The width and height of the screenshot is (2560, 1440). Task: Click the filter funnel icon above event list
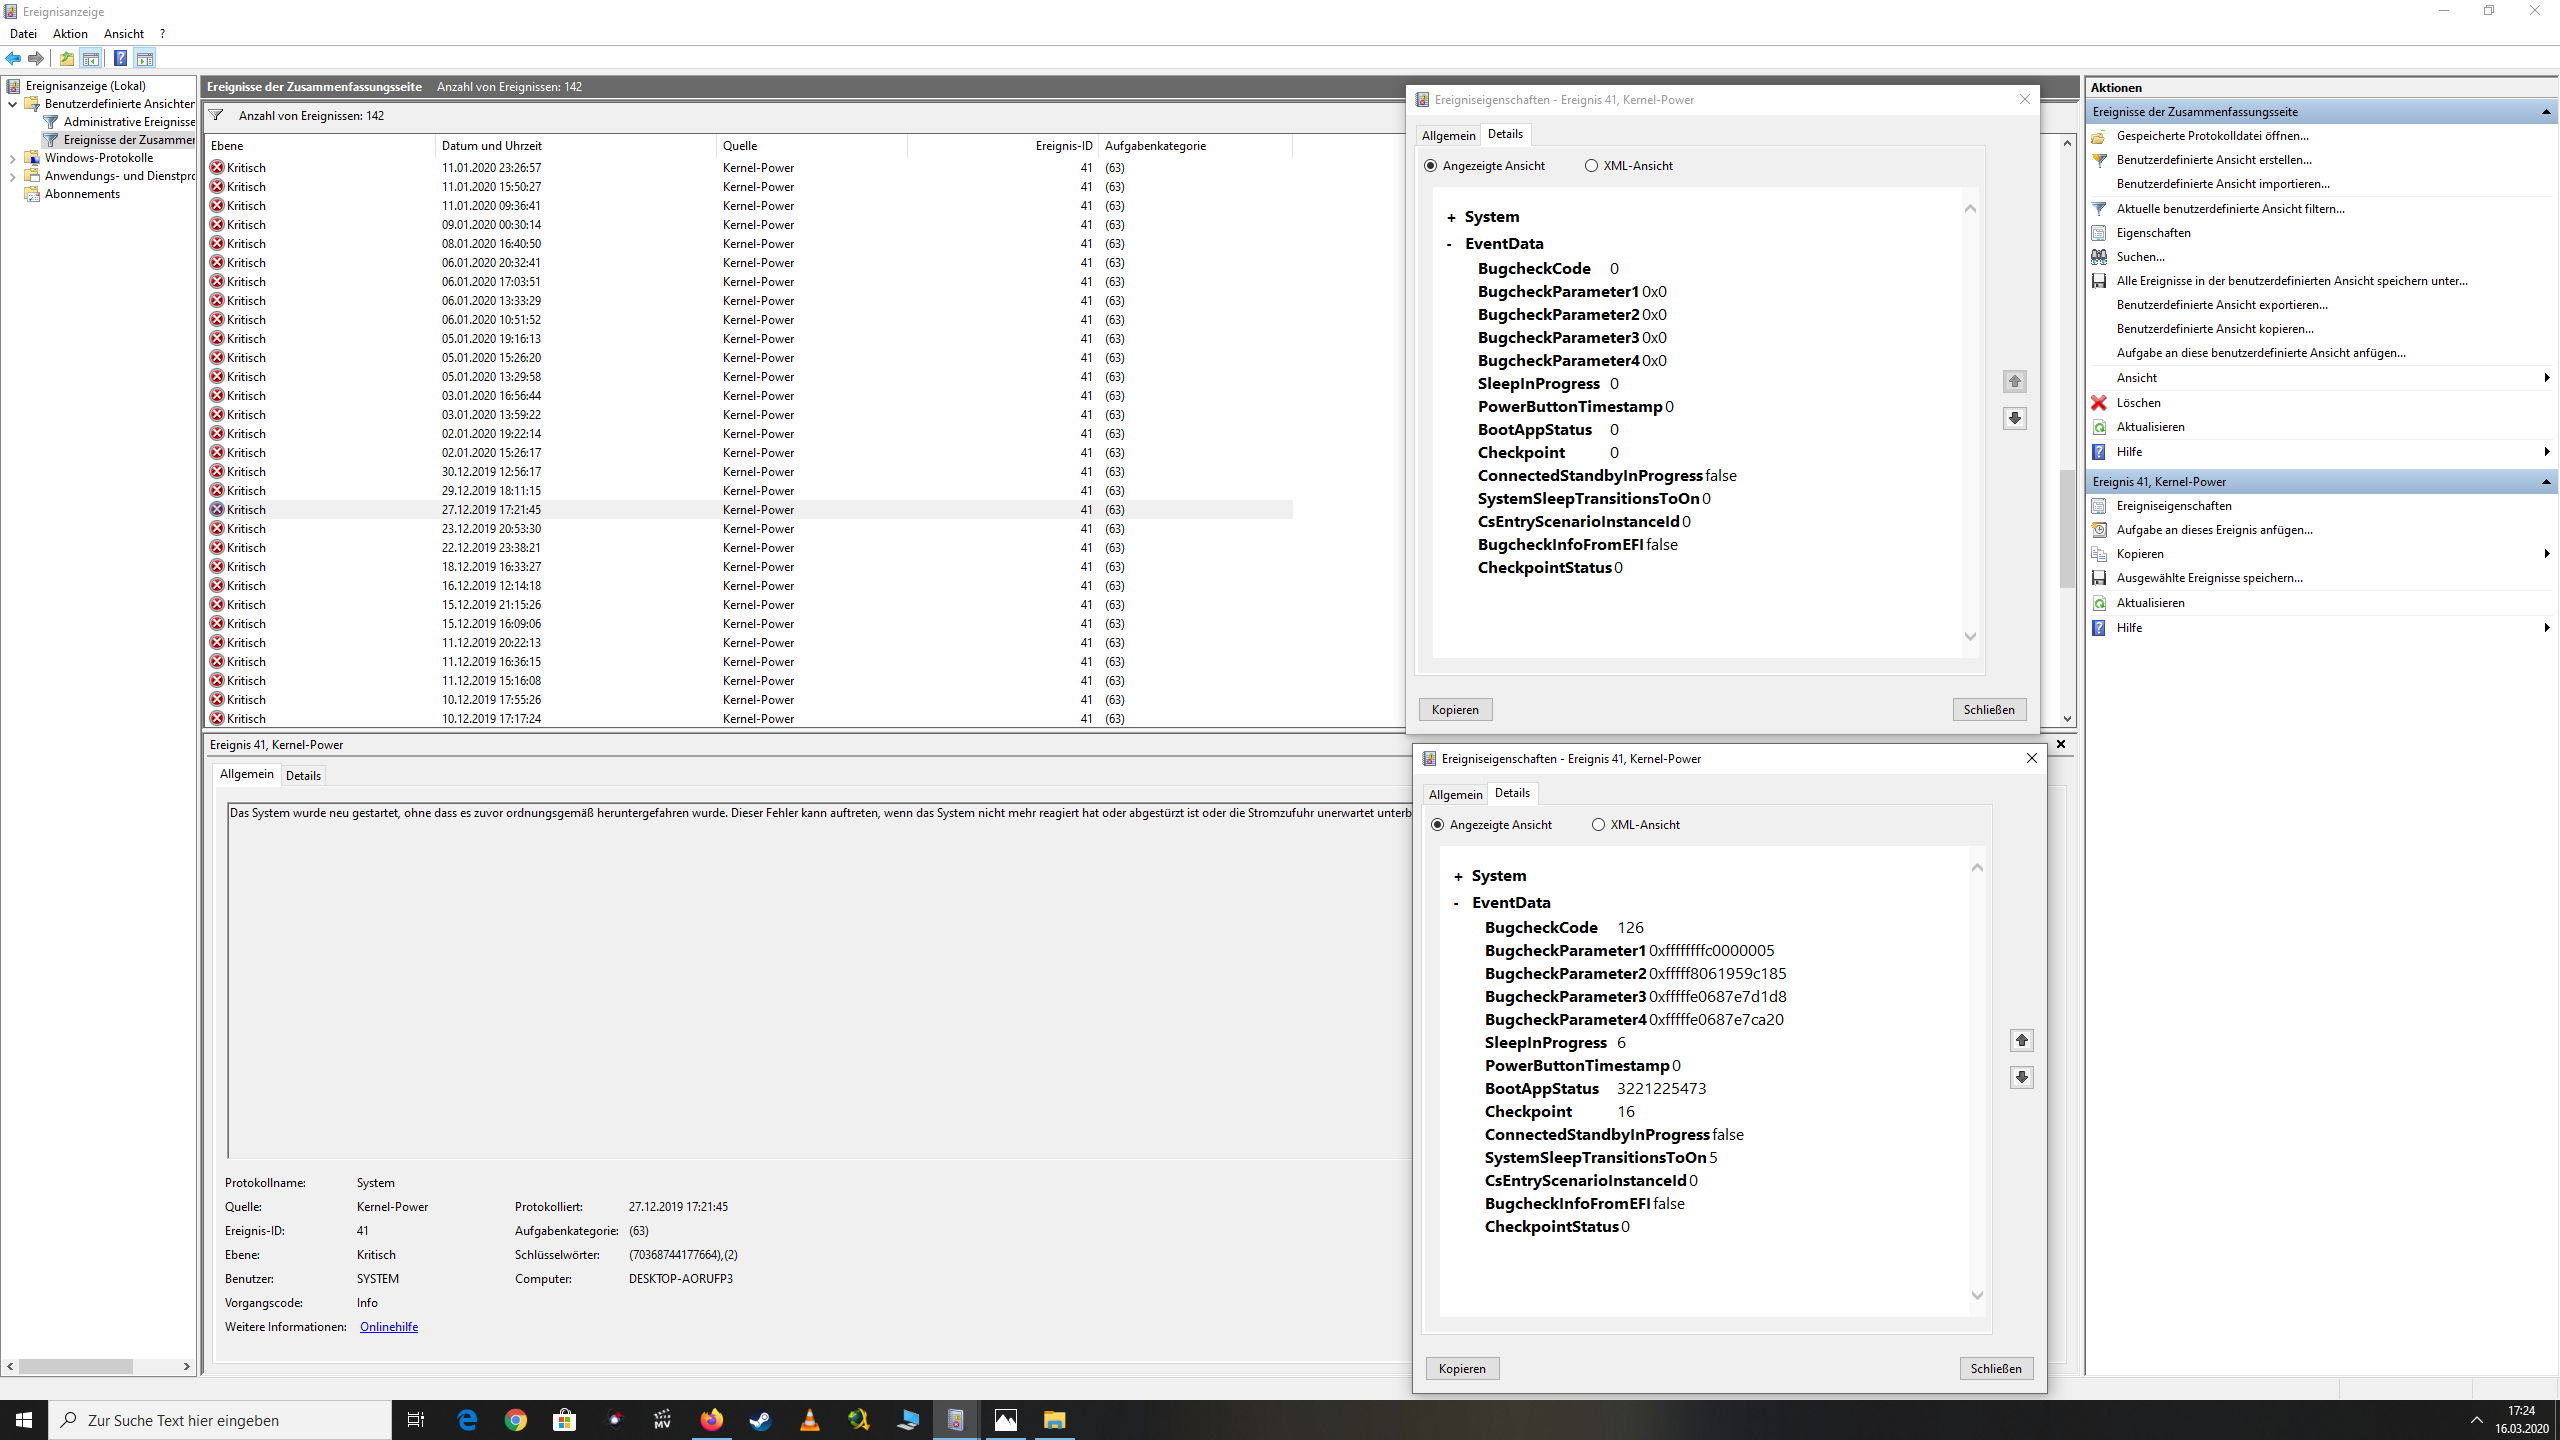(x=216, y=115)
